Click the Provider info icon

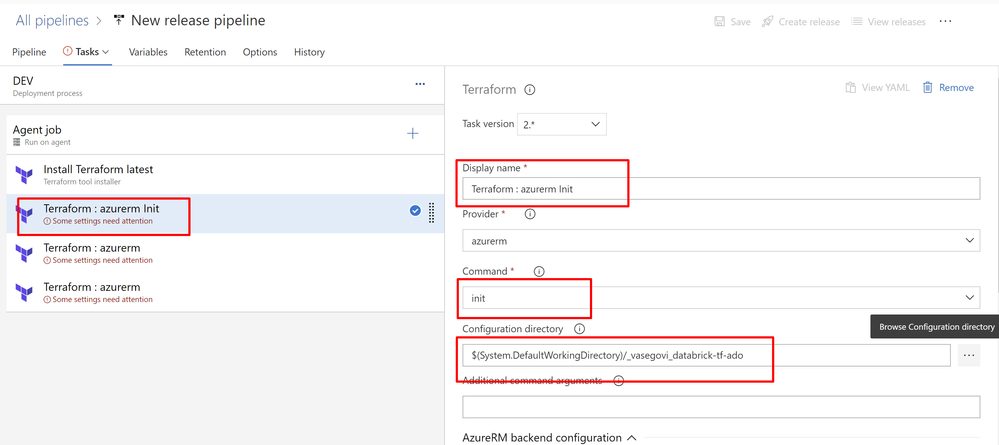click(529, 215)
